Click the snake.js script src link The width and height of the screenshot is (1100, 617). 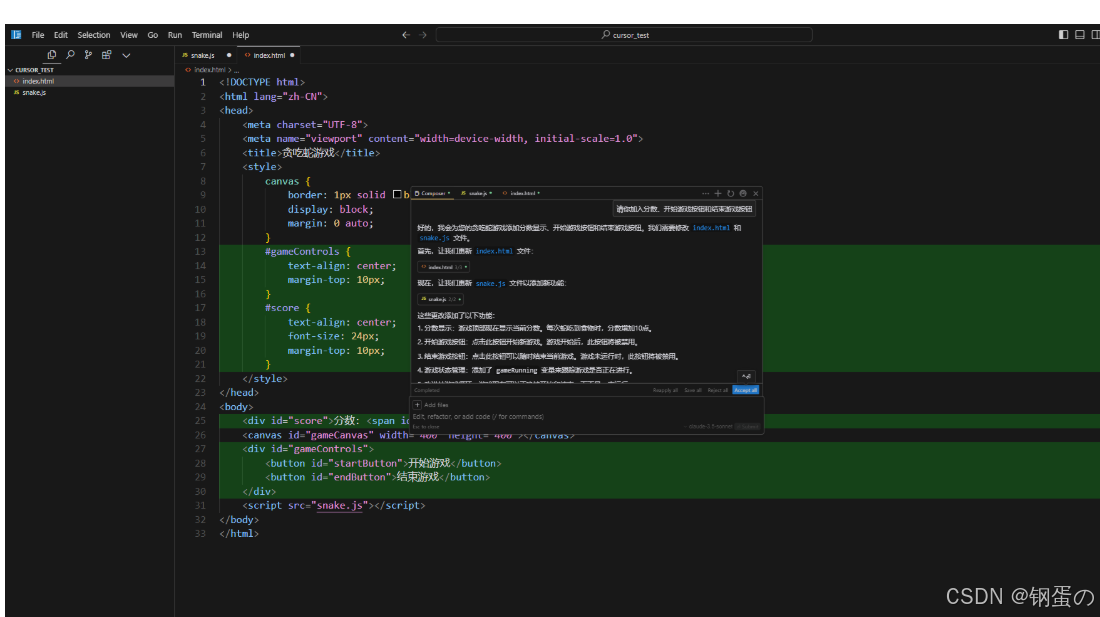click(340, 506)
